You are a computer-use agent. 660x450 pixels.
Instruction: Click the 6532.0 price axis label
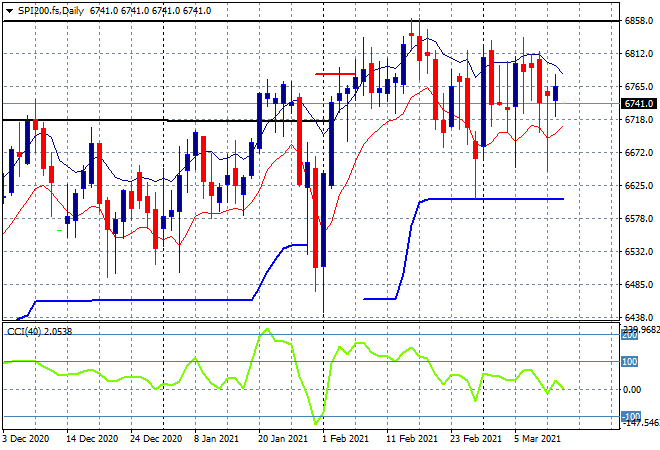639,252
